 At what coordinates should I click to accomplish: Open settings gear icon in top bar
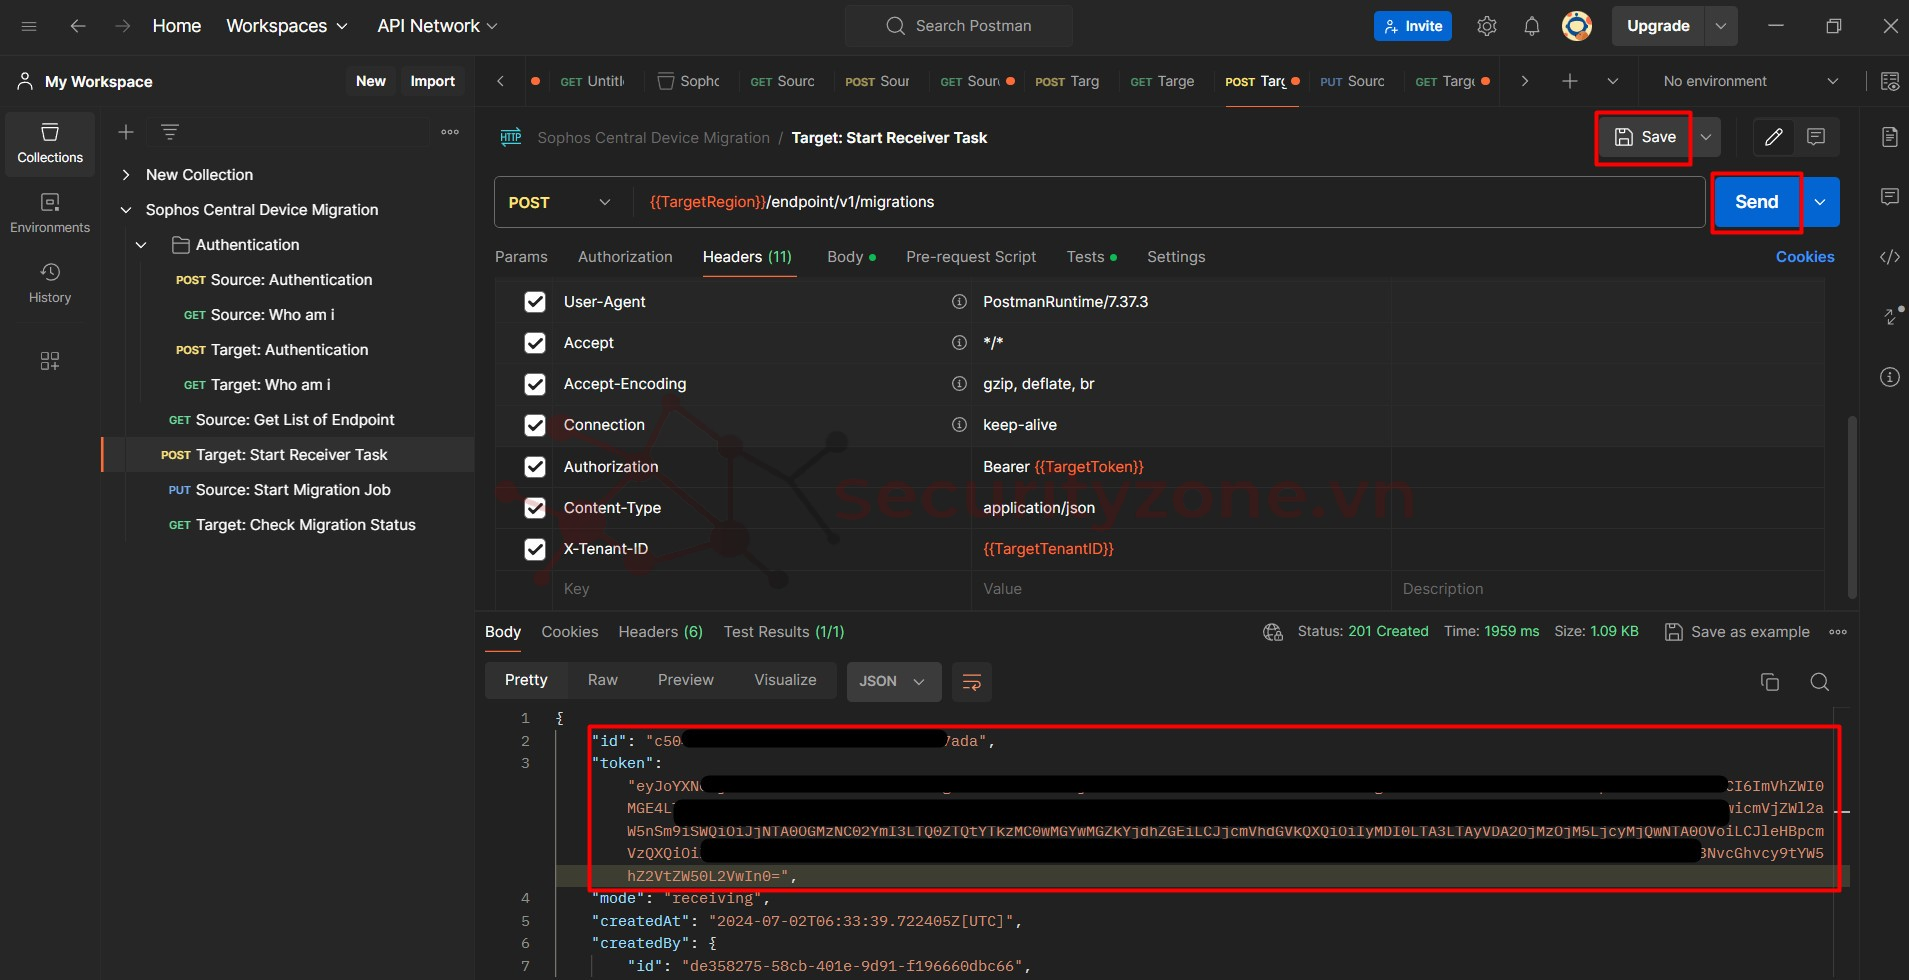click(1487, 26)
